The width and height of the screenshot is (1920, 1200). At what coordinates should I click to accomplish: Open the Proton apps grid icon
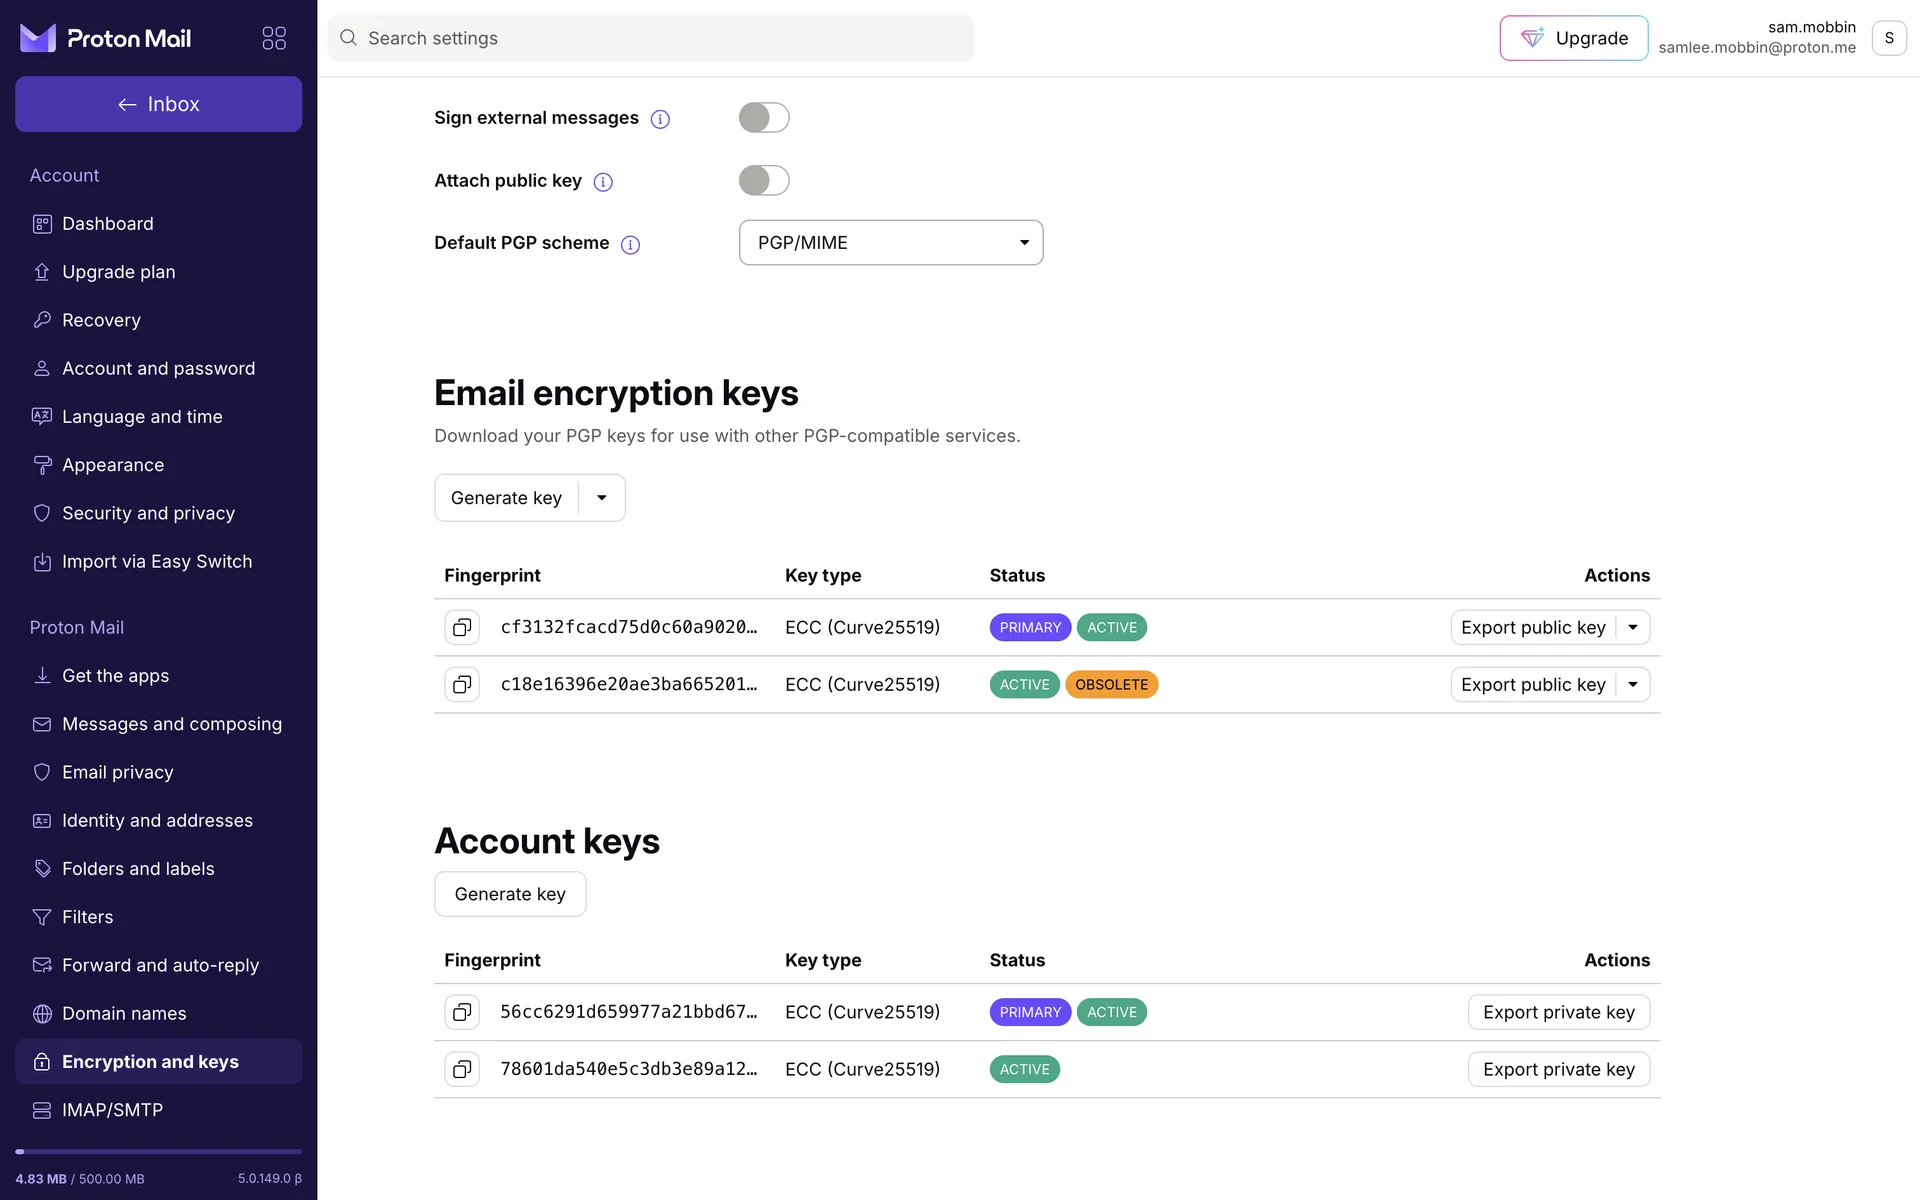coord(274,38)
